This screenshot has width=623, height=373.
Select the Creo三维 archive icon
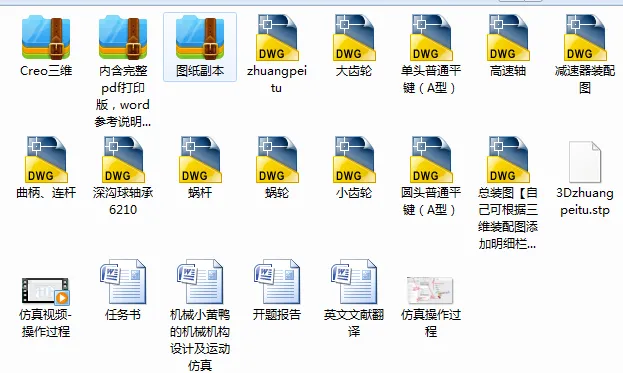(46, 38)
